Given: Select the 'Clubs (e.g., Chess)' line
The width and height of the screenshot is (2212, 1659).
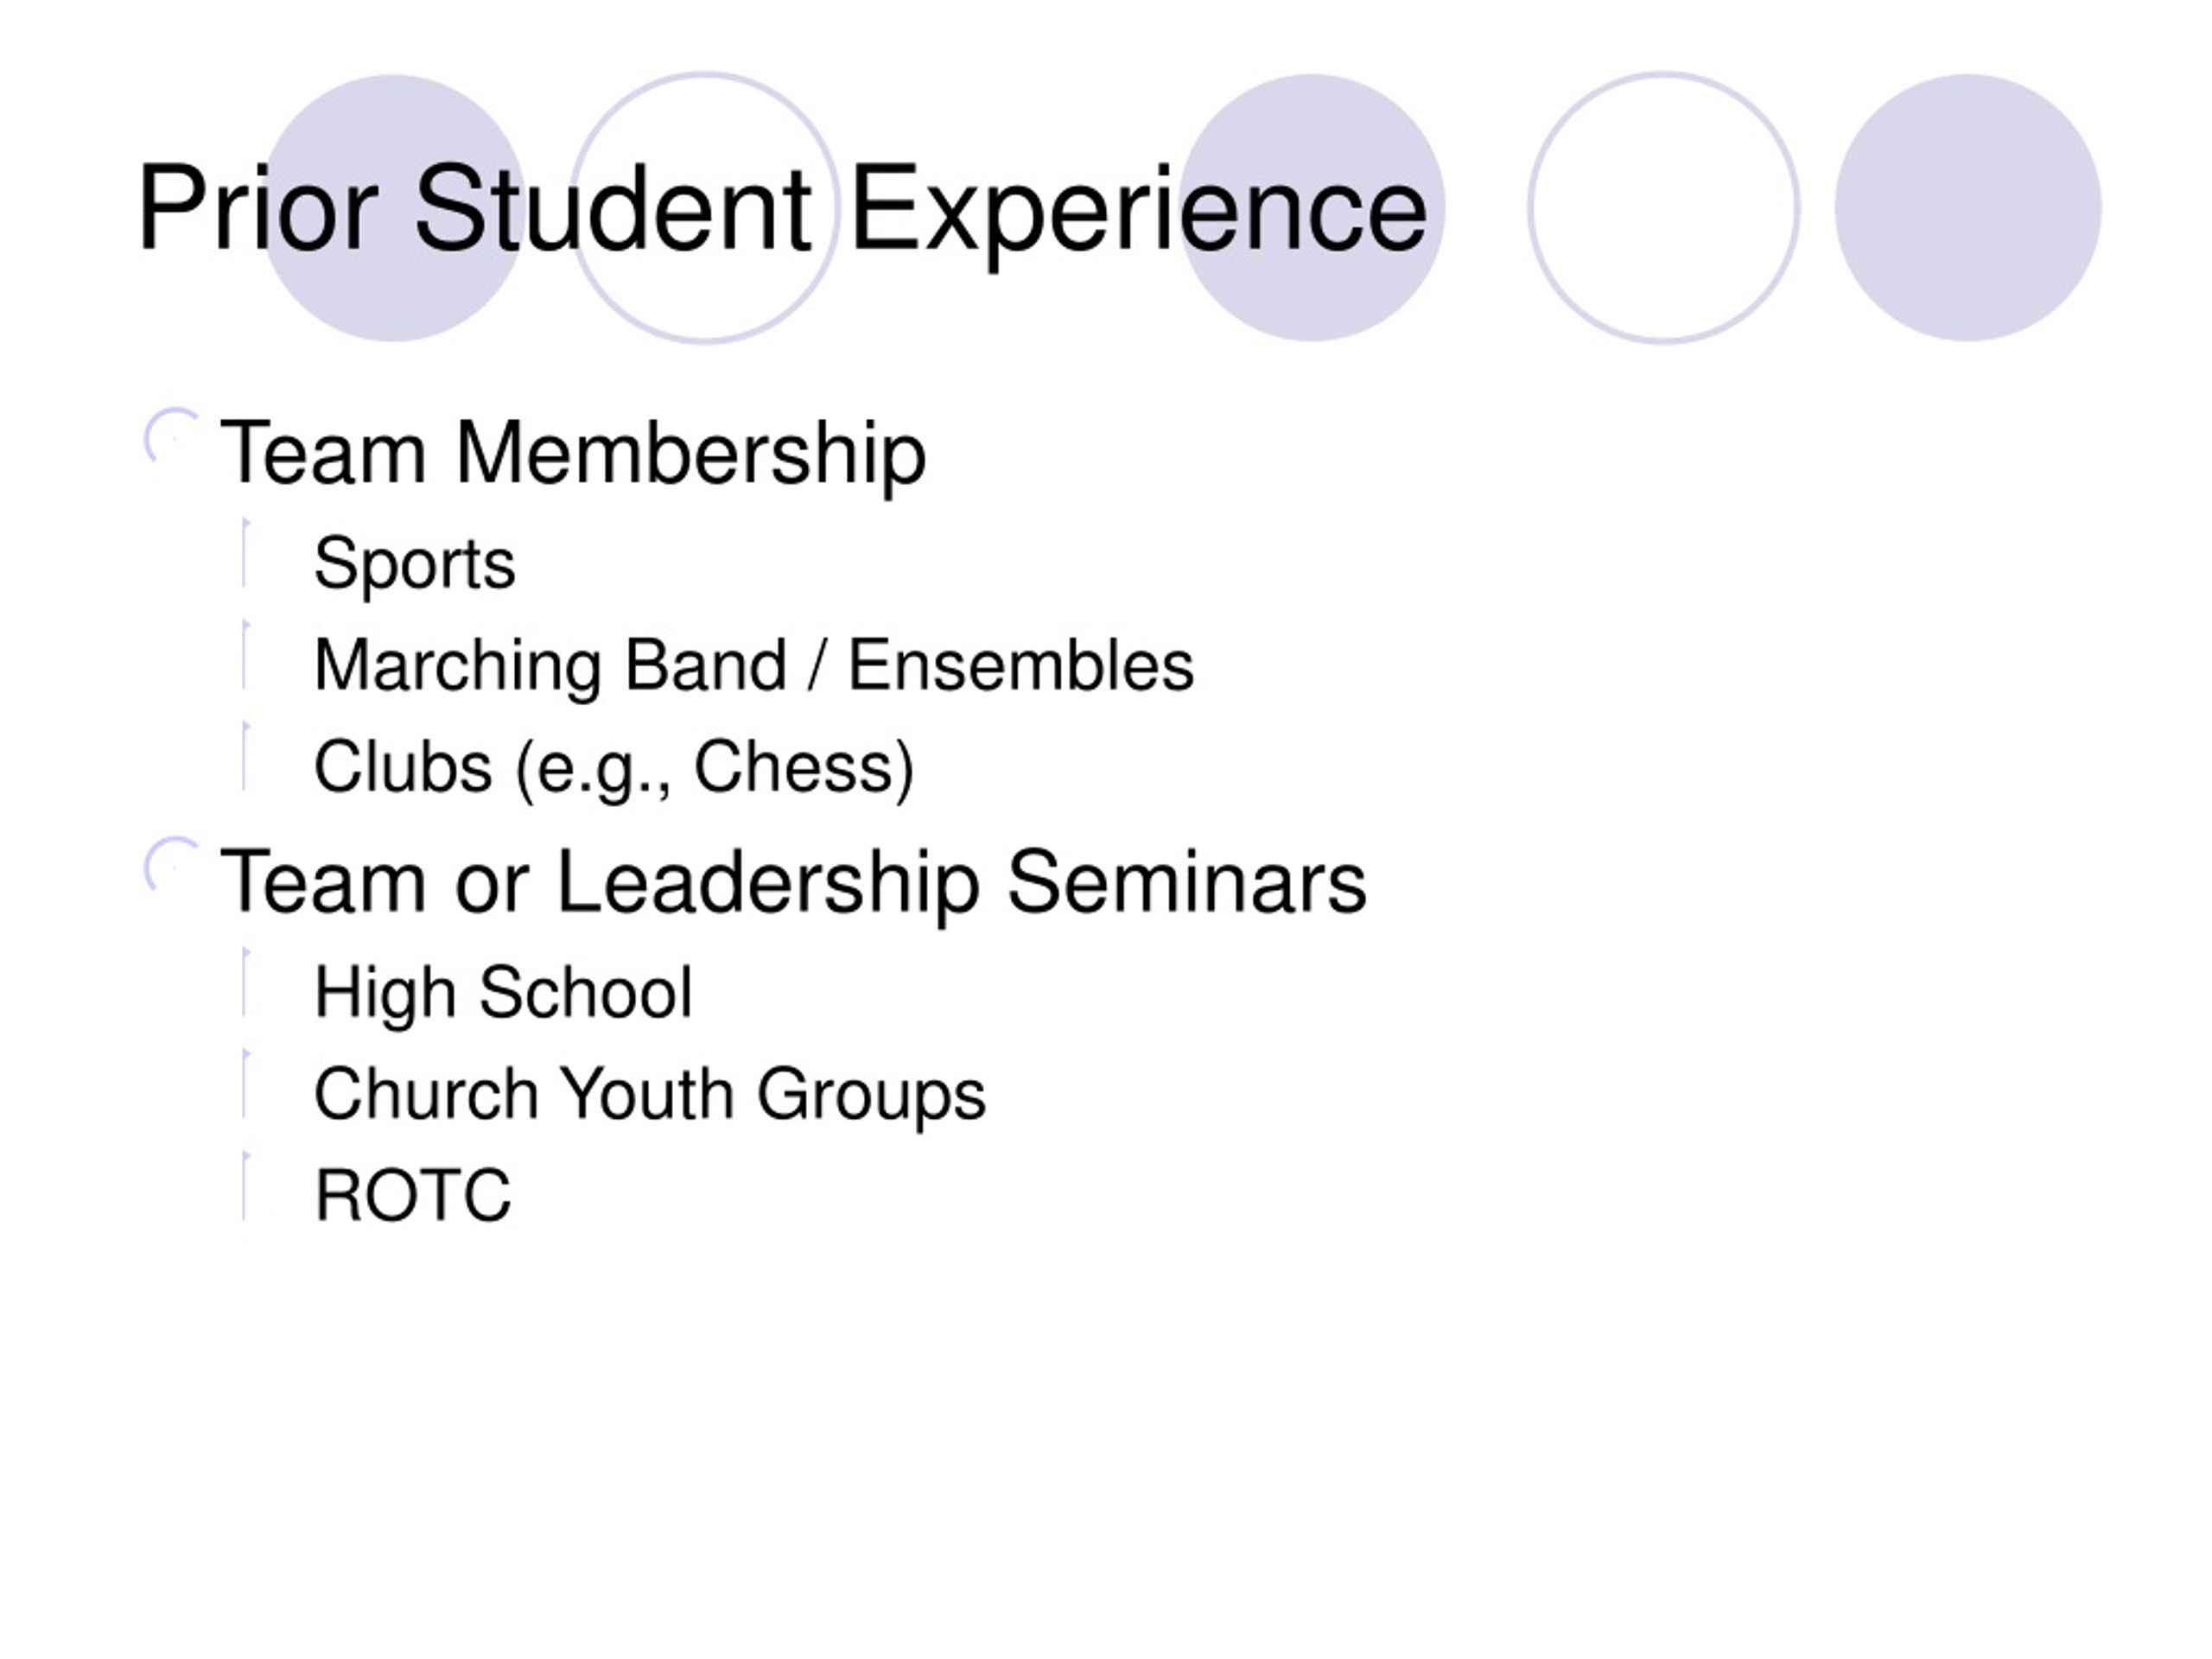Looking at the screenshot, I should pos(614,769).
